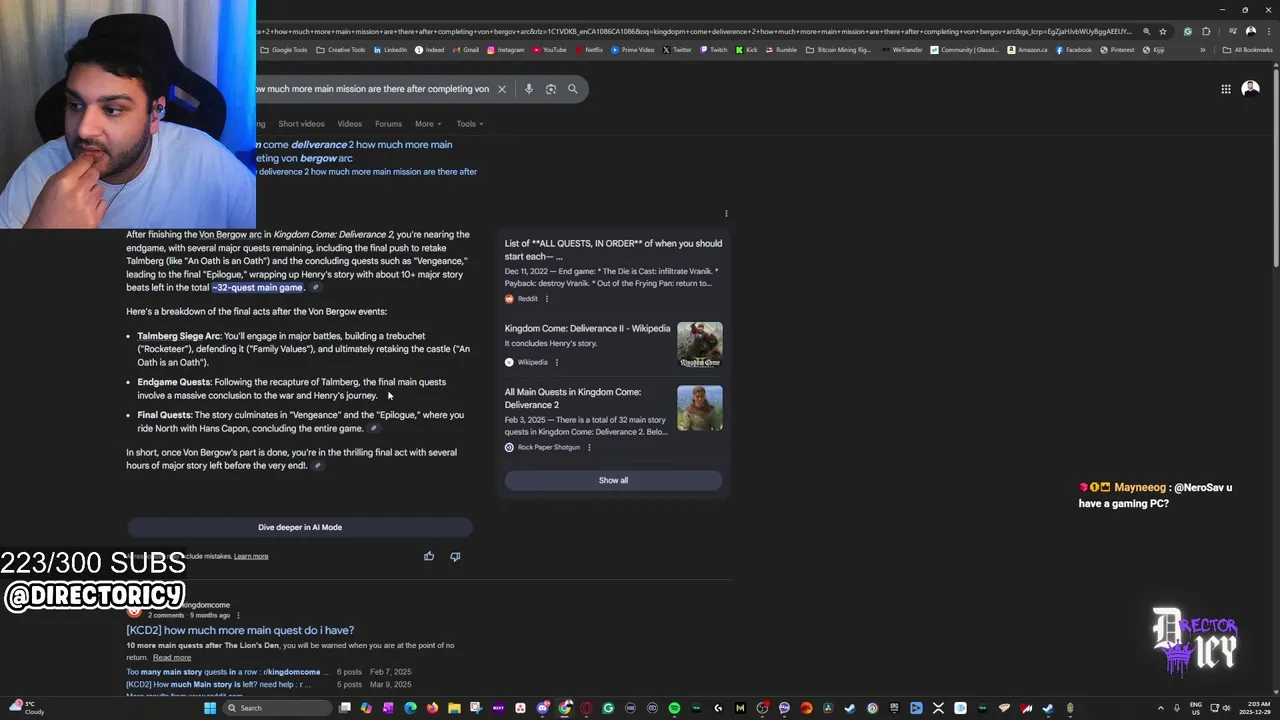The width and height of the screenshot is (1280, 720).
Task: Open Reddit result three-dot menu
Action: pos(546,299)
